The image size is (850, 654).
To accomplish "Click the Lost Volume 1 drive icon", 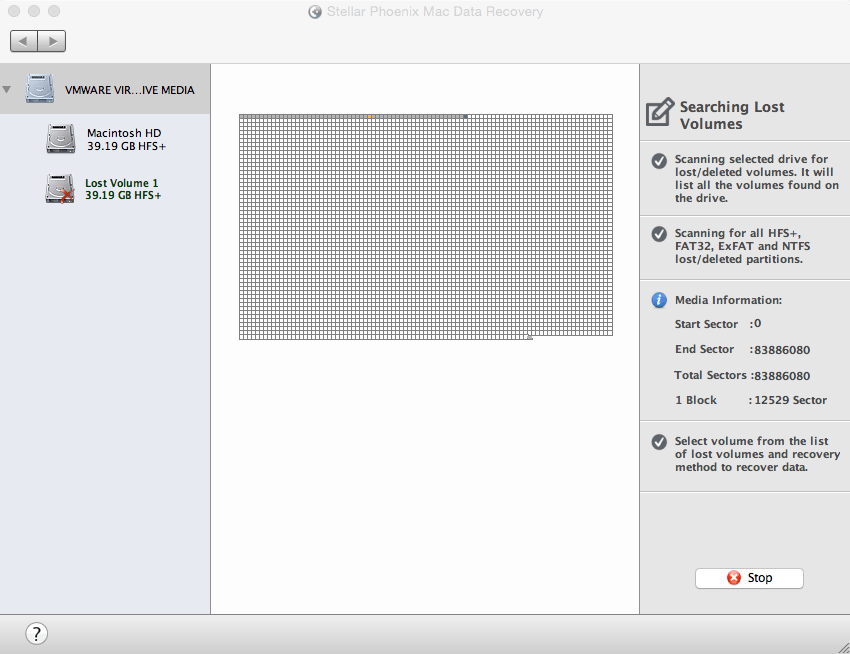I will pos(60,189).
